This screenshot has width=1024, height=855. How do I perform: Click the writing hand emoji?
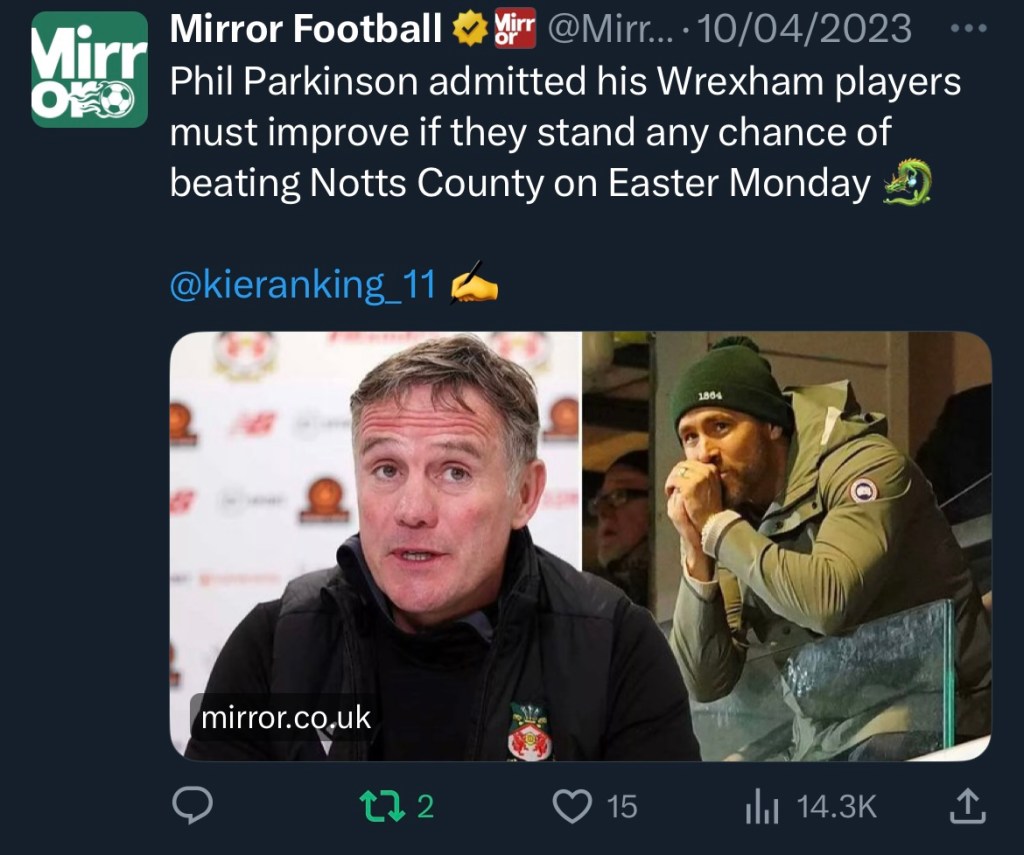click(474, 287)
